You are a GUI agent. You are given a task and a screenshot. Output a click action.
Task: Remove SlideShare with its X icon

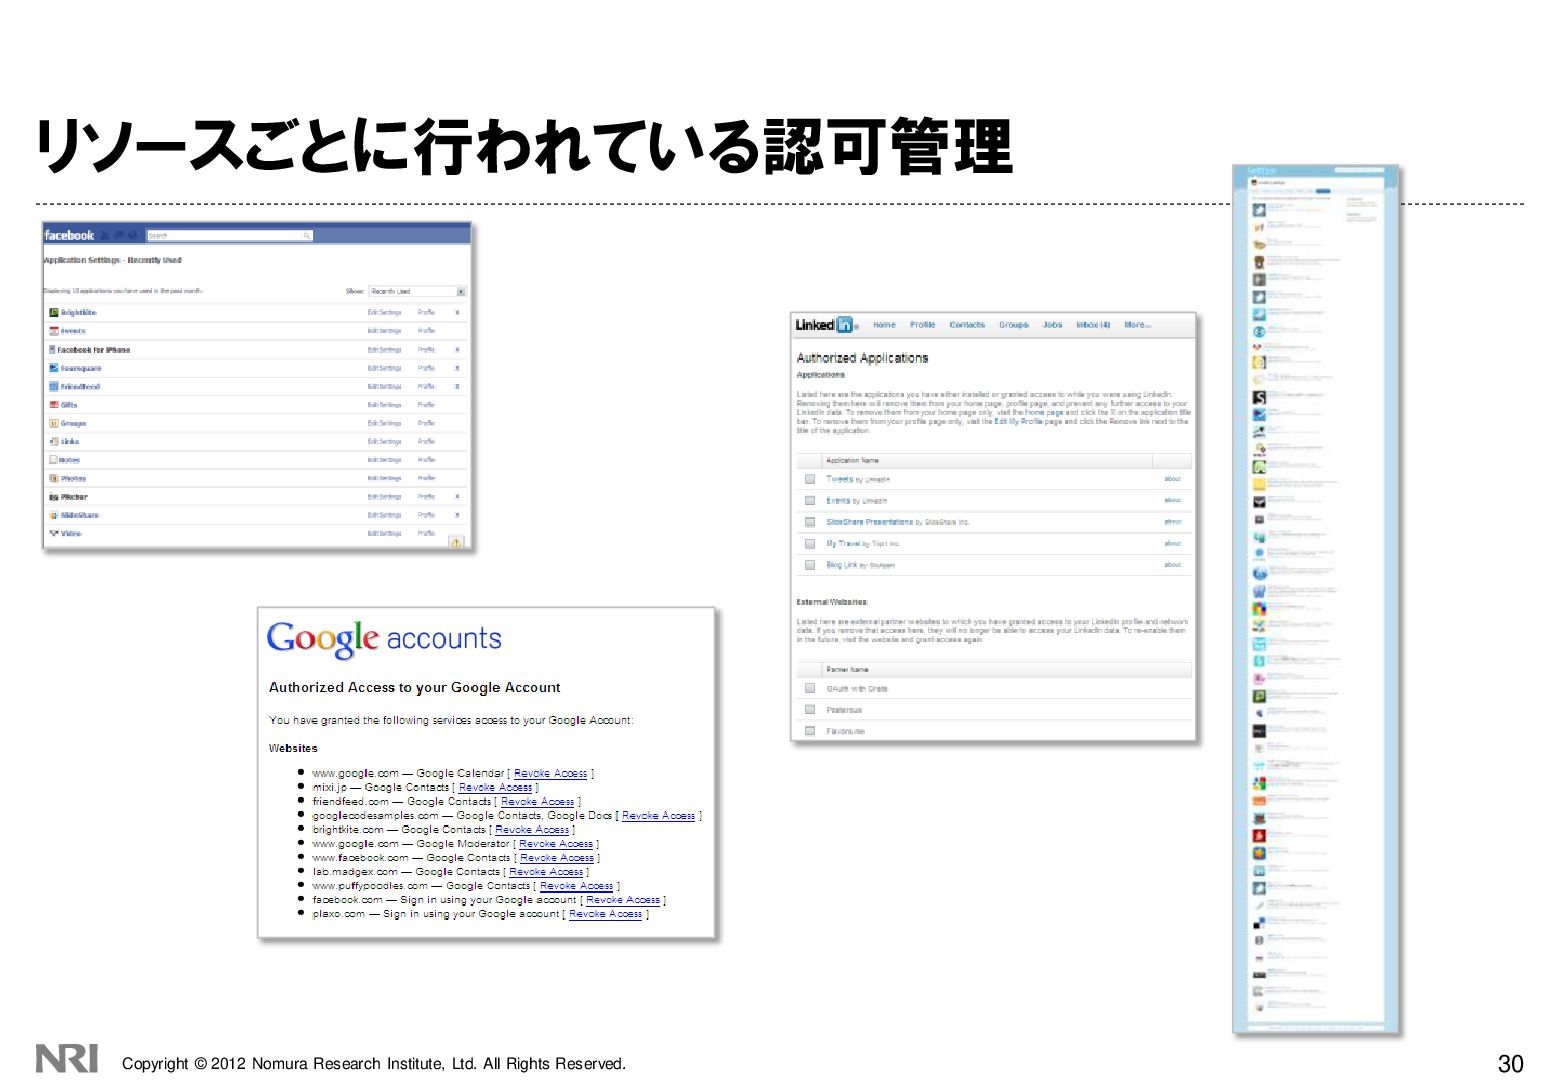pos(457,515)
